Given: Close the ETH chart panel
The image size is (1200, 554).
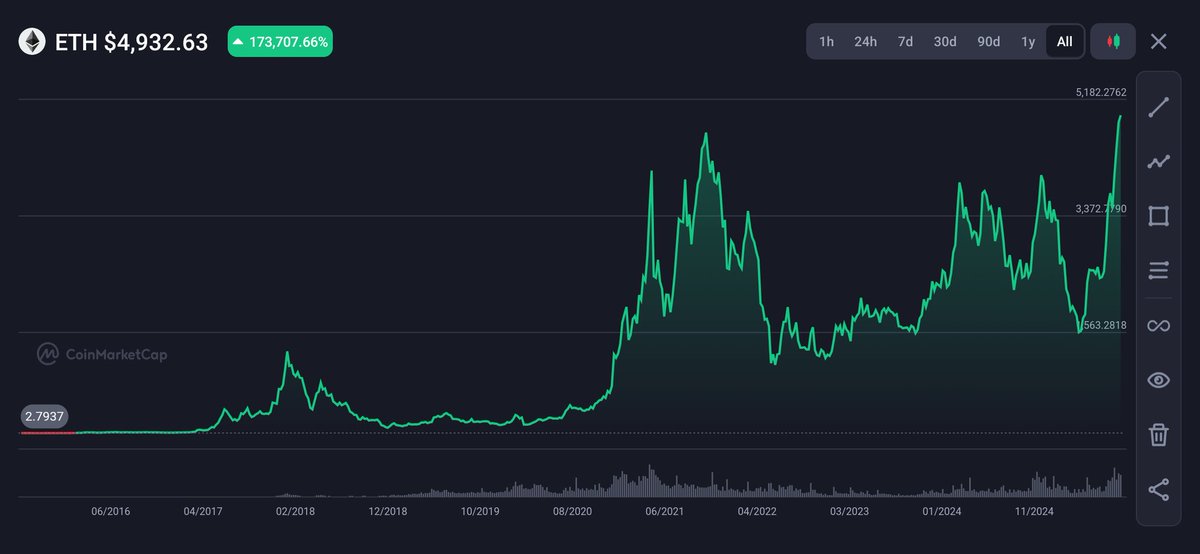Looking at the screenshot, I should click(x=1158, y=42).
